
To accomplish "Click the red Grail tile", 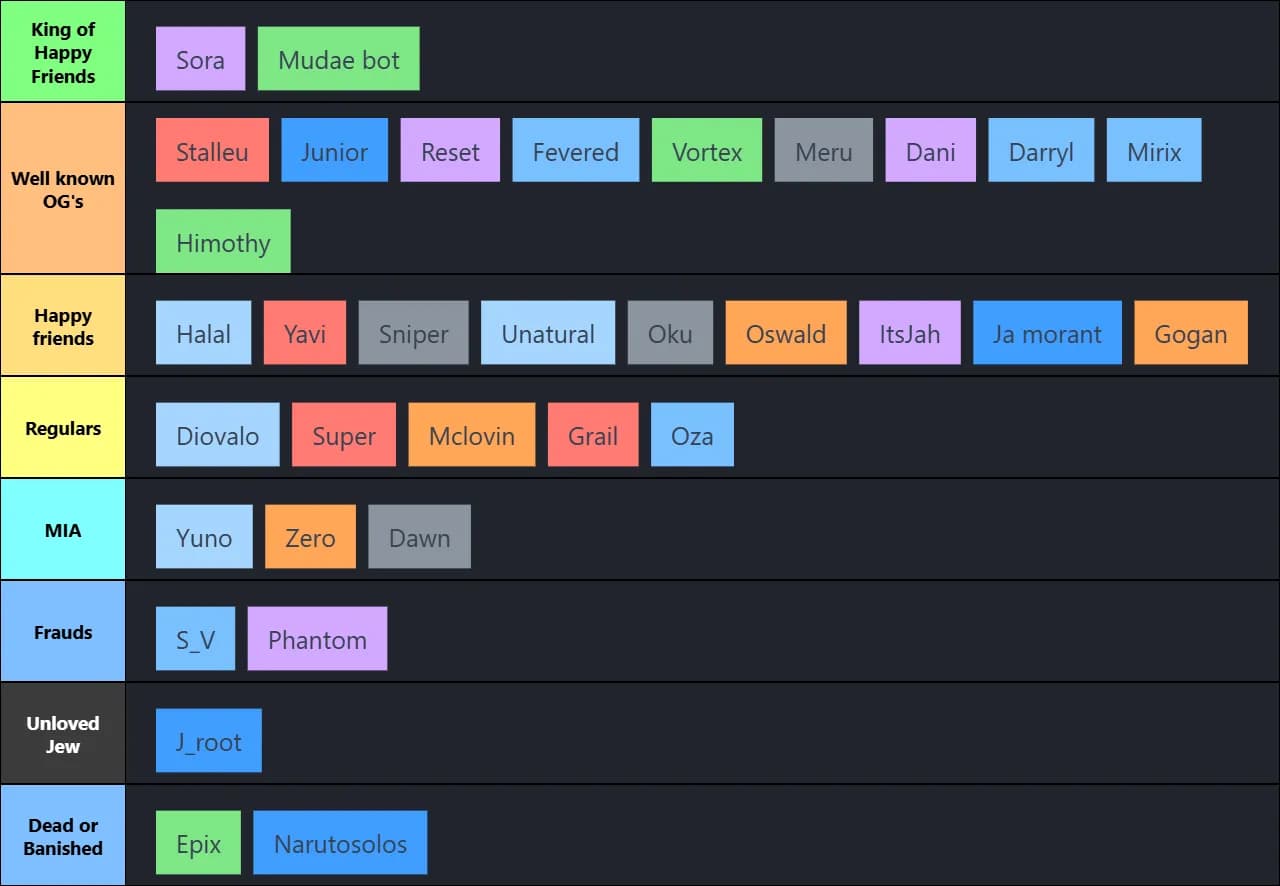I will tap(592, 435).
